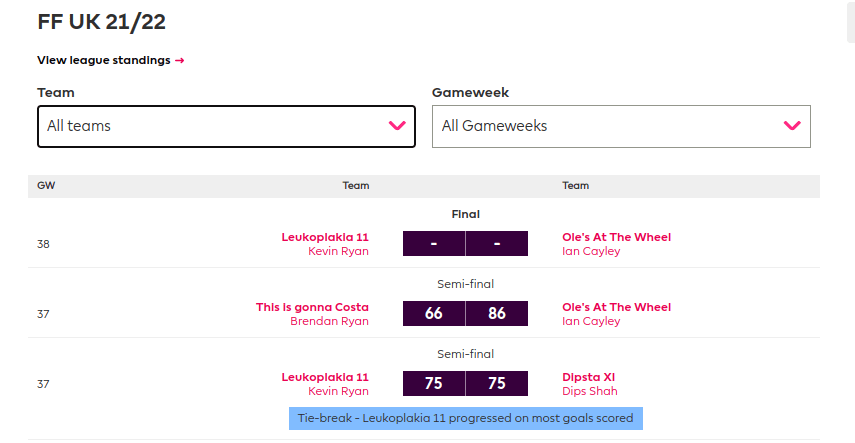This screenshot has width=855, height=443.
Task: Click the left Team column header
Action: [356, 186]
